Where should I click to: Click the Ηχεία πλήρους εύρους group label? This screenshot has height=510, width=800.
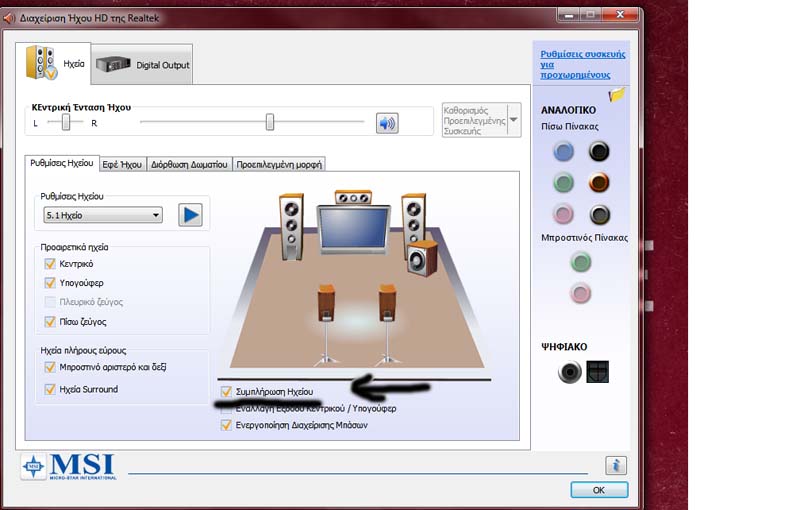pos(83,350)
